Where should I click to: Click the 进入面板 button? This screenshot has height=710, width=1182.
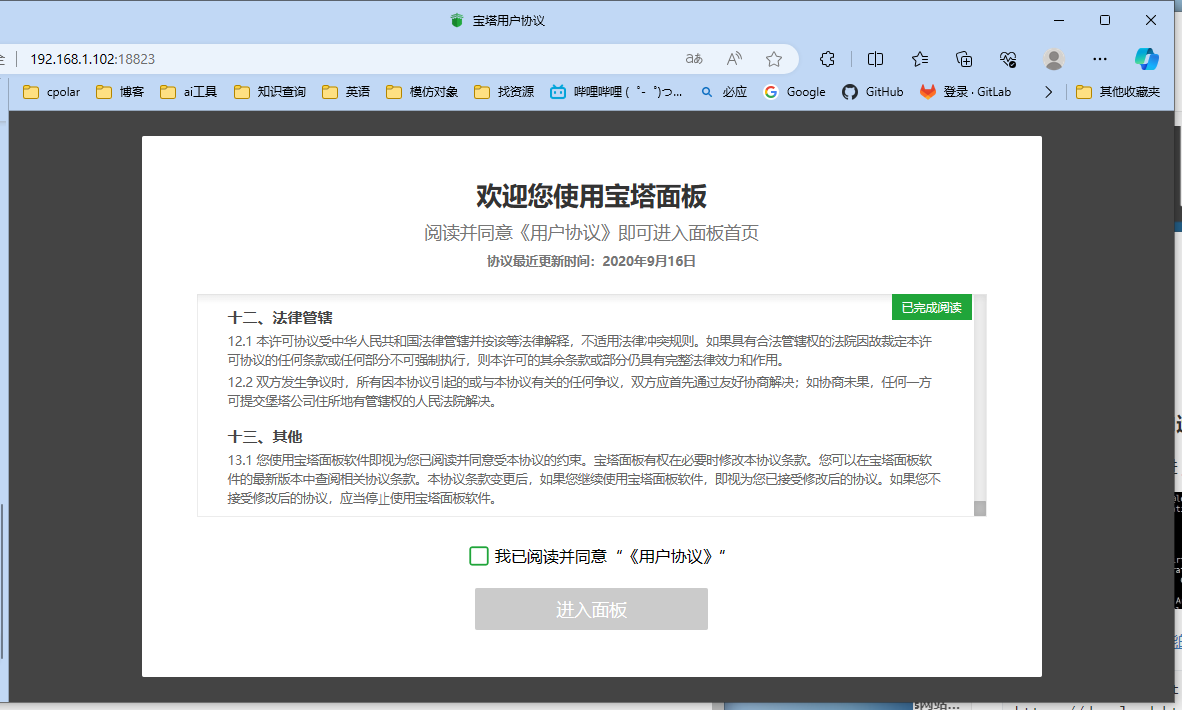(591, 609)
